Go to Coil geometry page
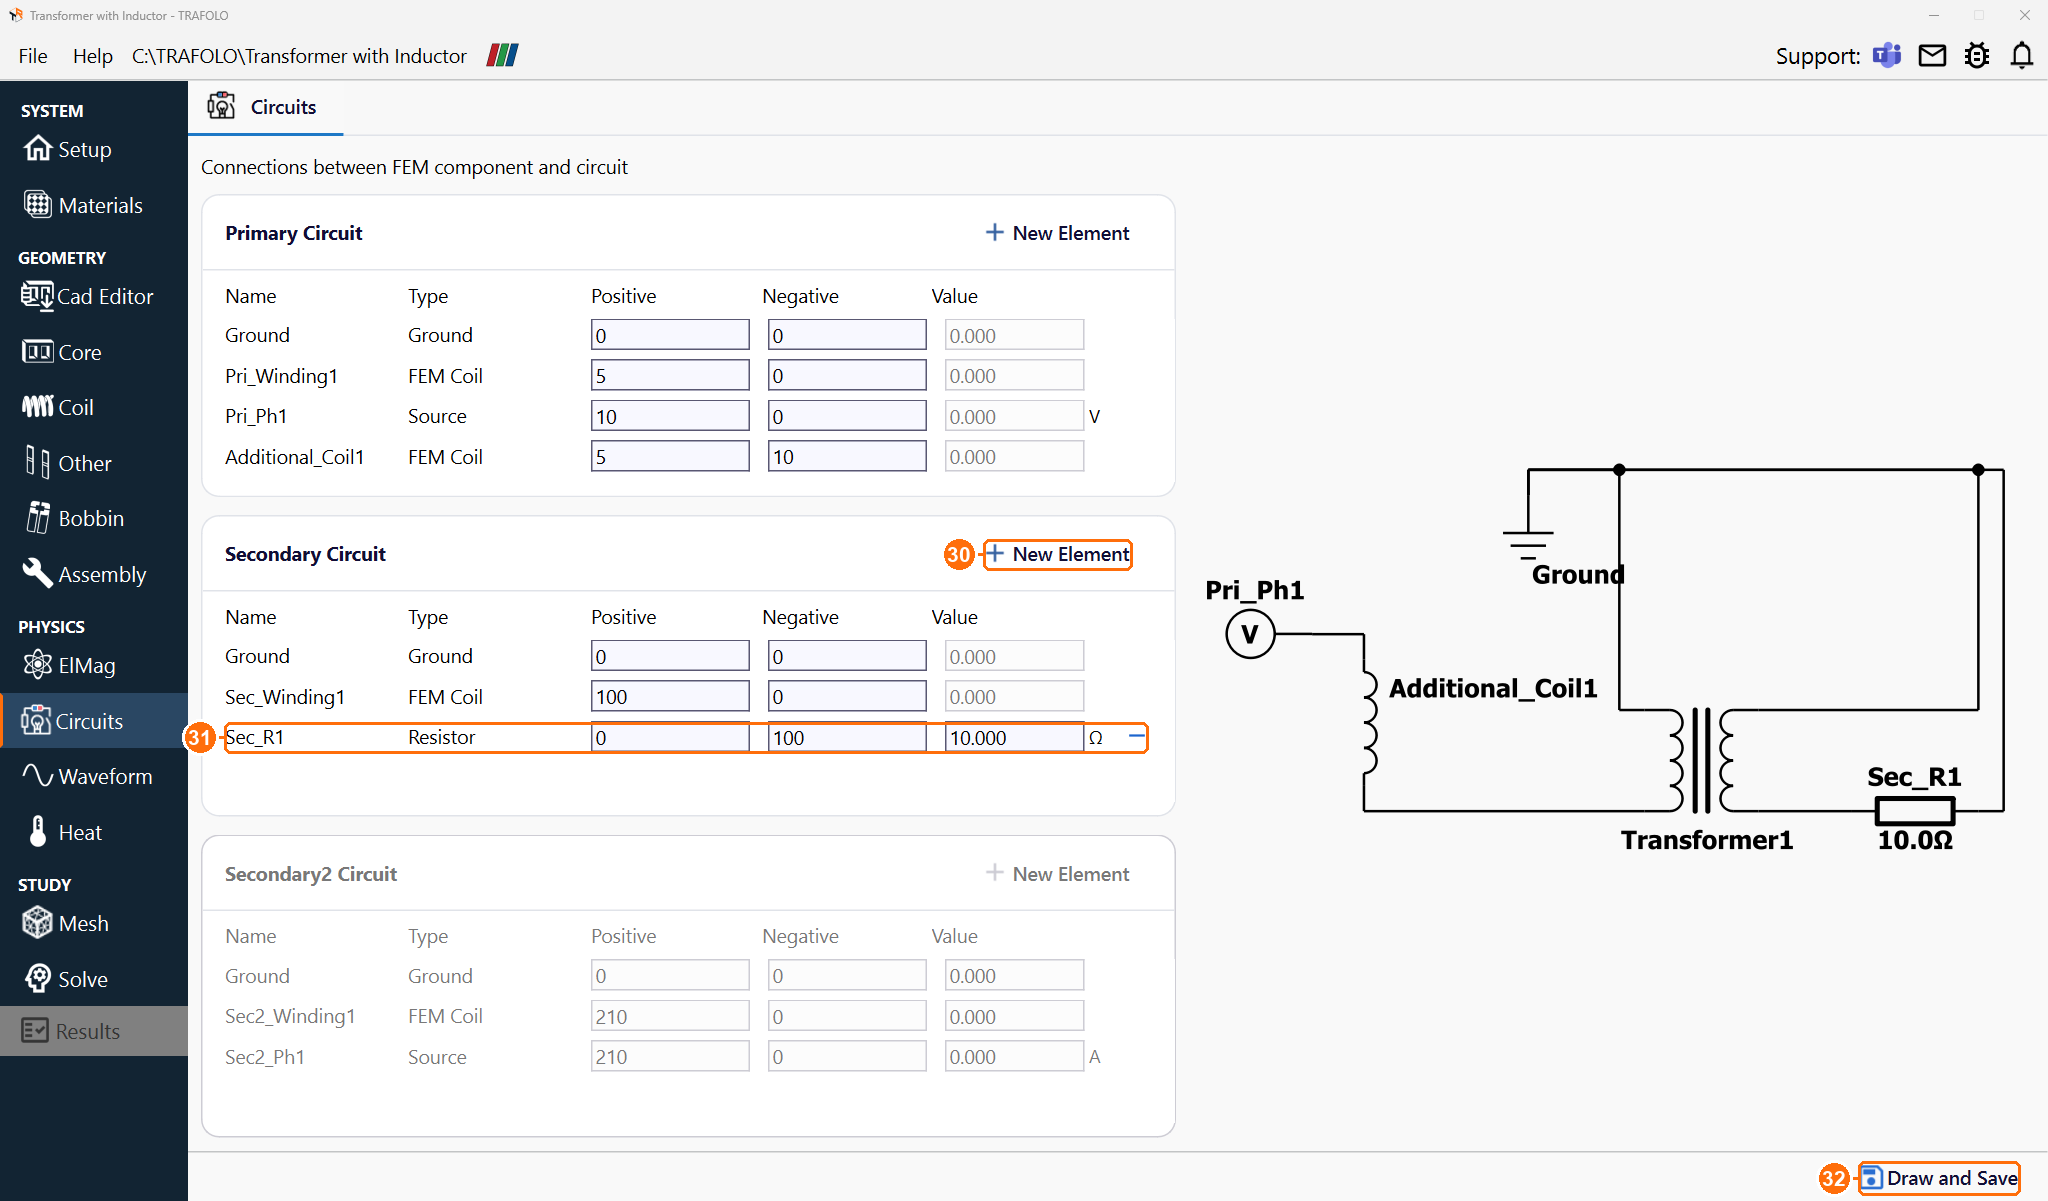 click(58, 407)
